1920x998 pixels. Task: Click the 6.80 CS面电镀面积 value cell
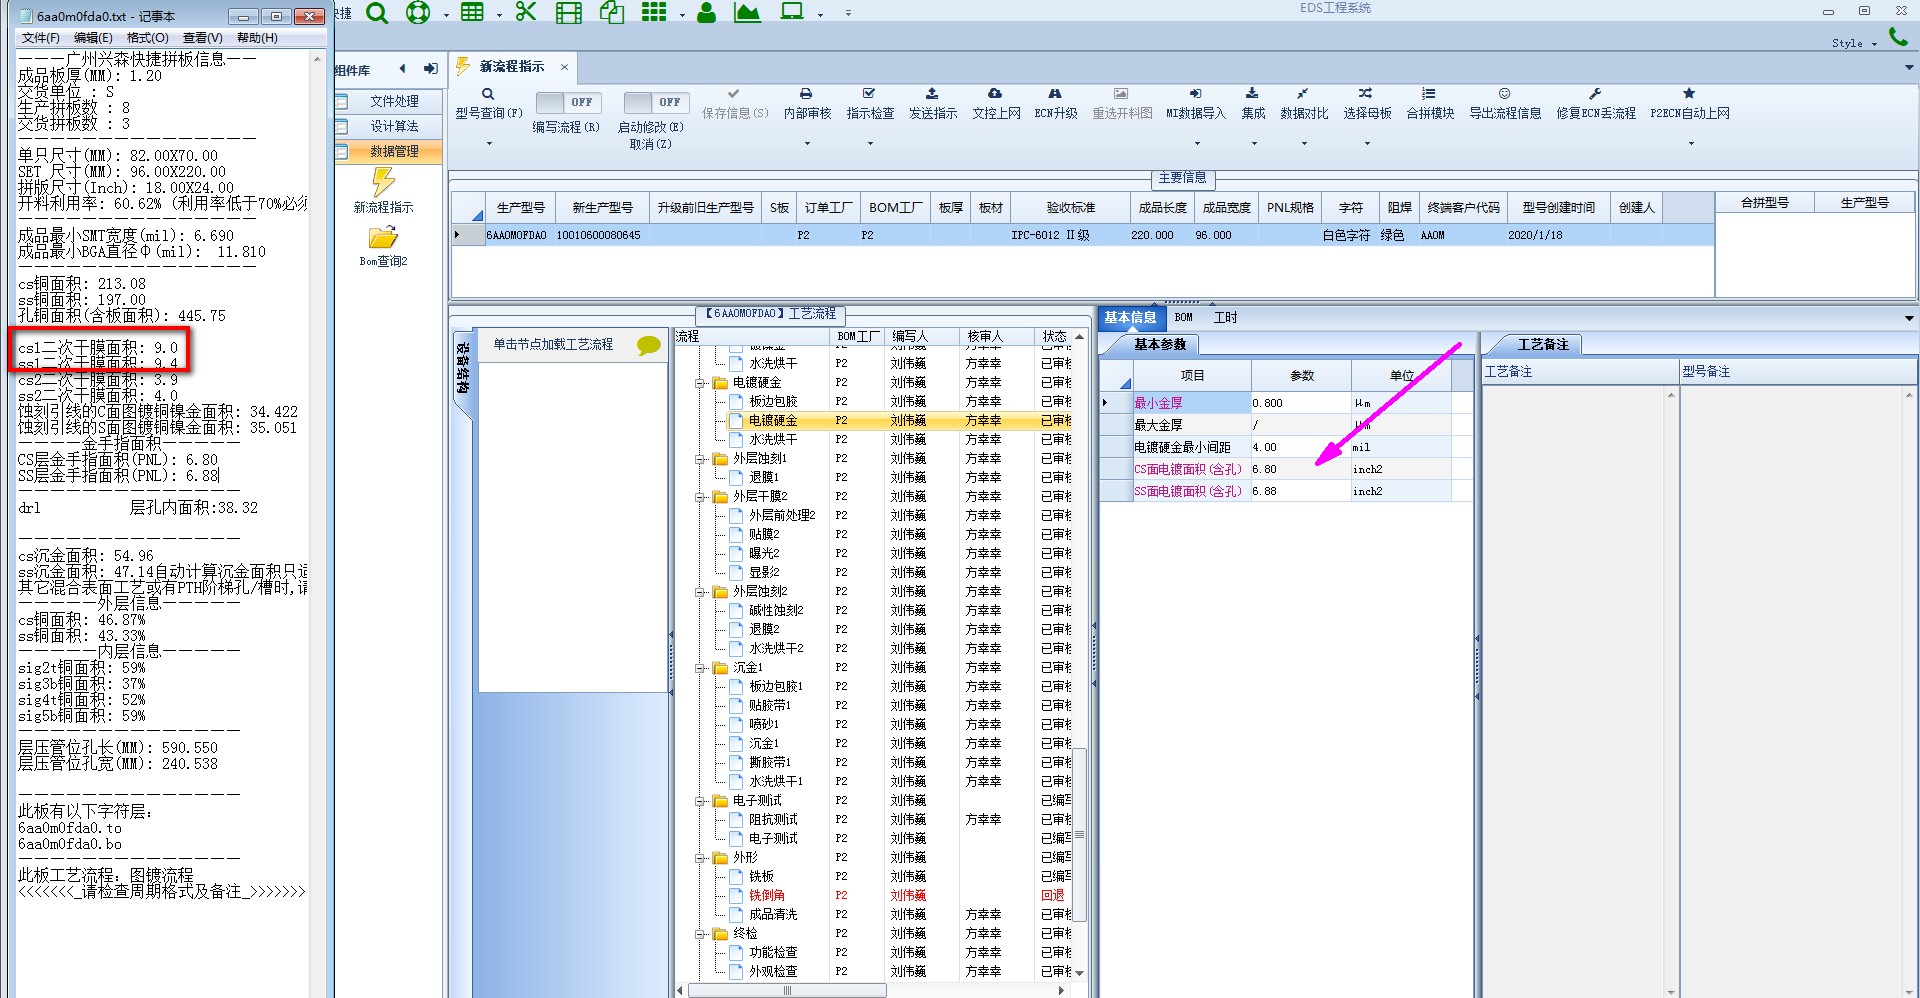[1300, 470]
